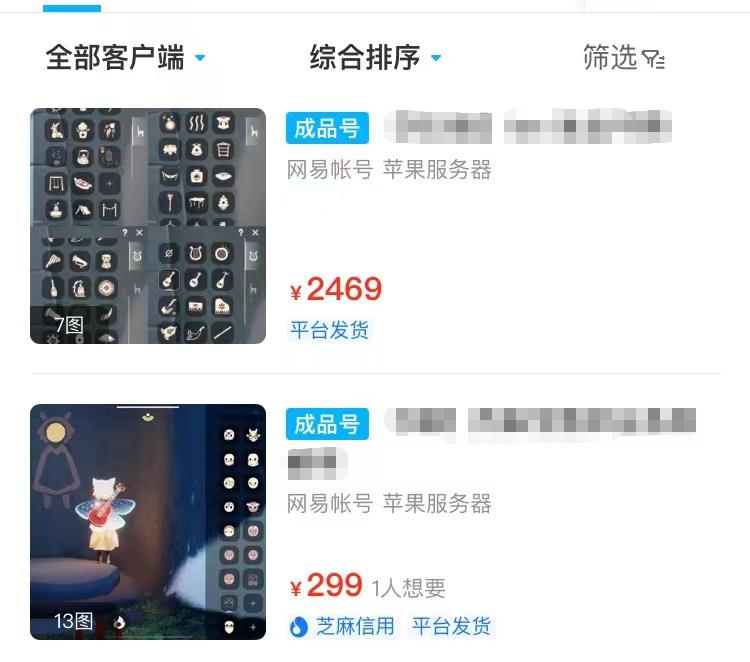Select the active blue tab indicator
750x662 pixels.
click(x=72, y=8)
